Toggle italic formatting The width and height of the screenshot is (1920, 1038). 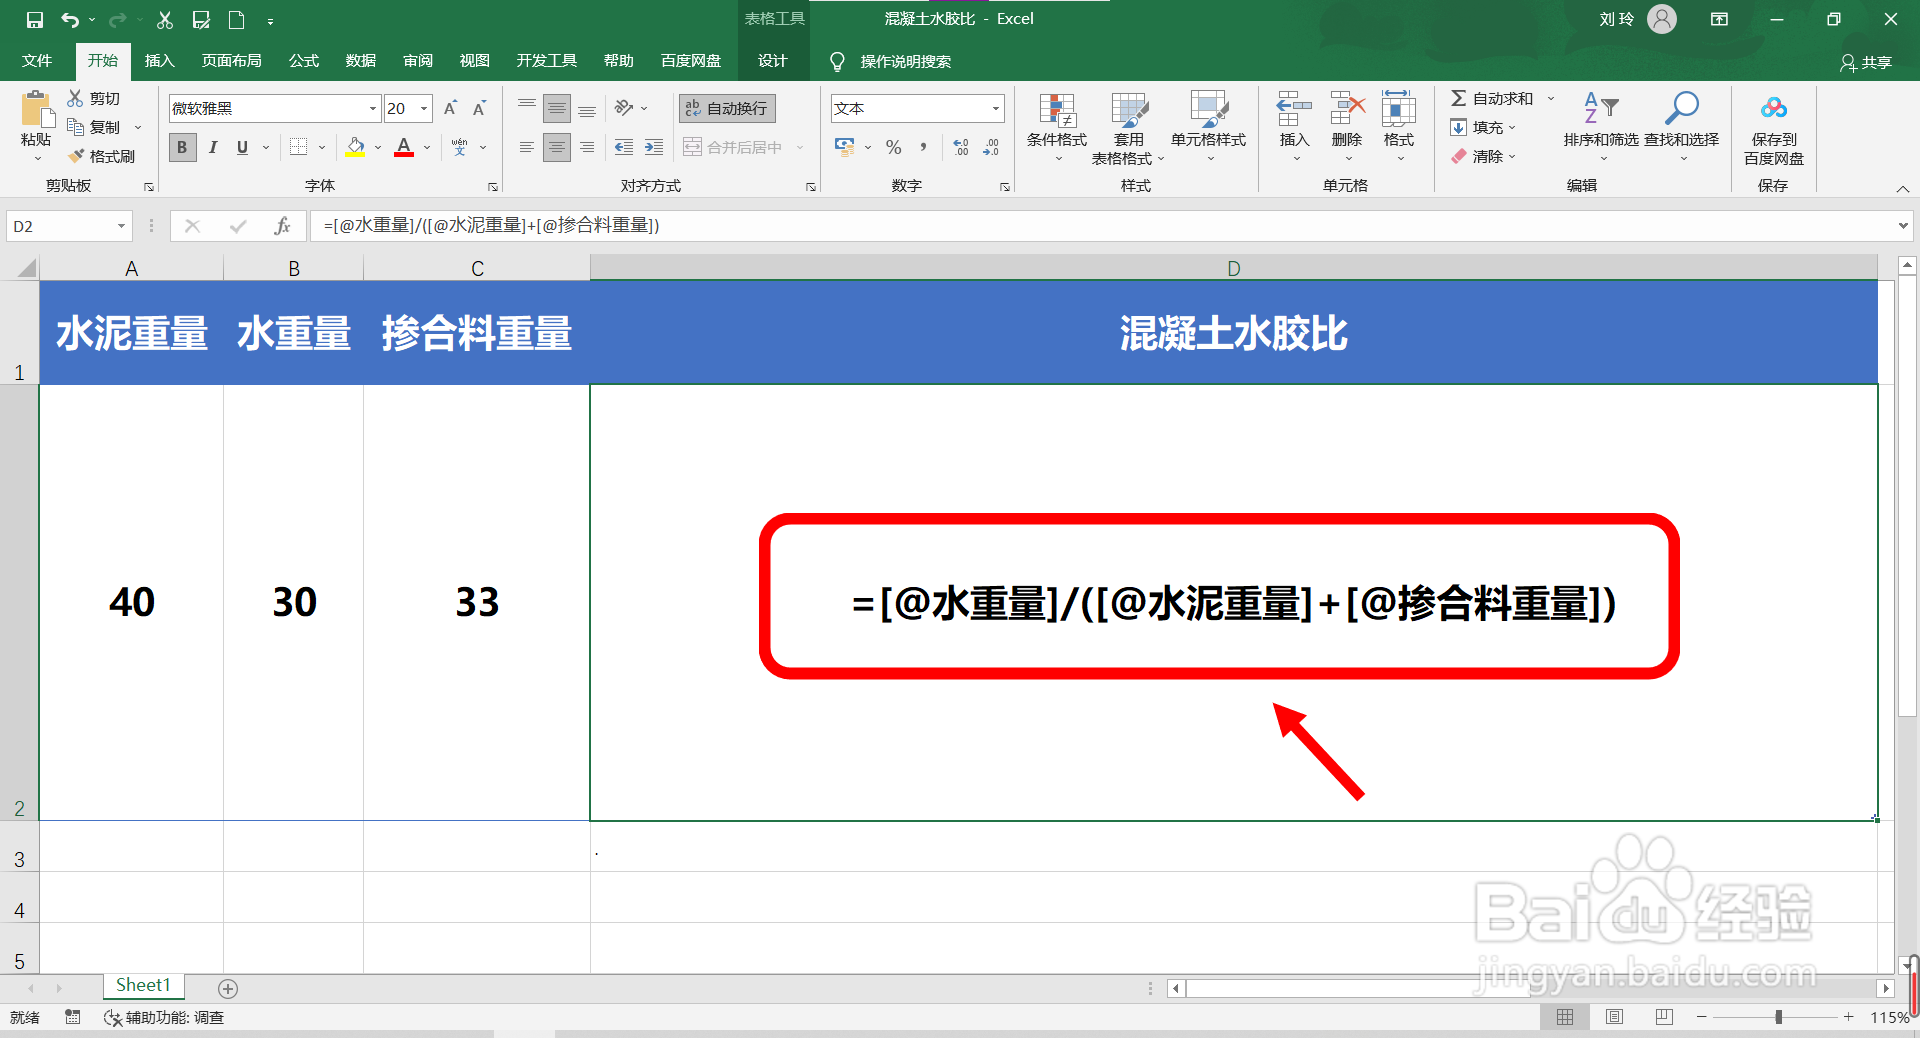[x=212, y=147]
